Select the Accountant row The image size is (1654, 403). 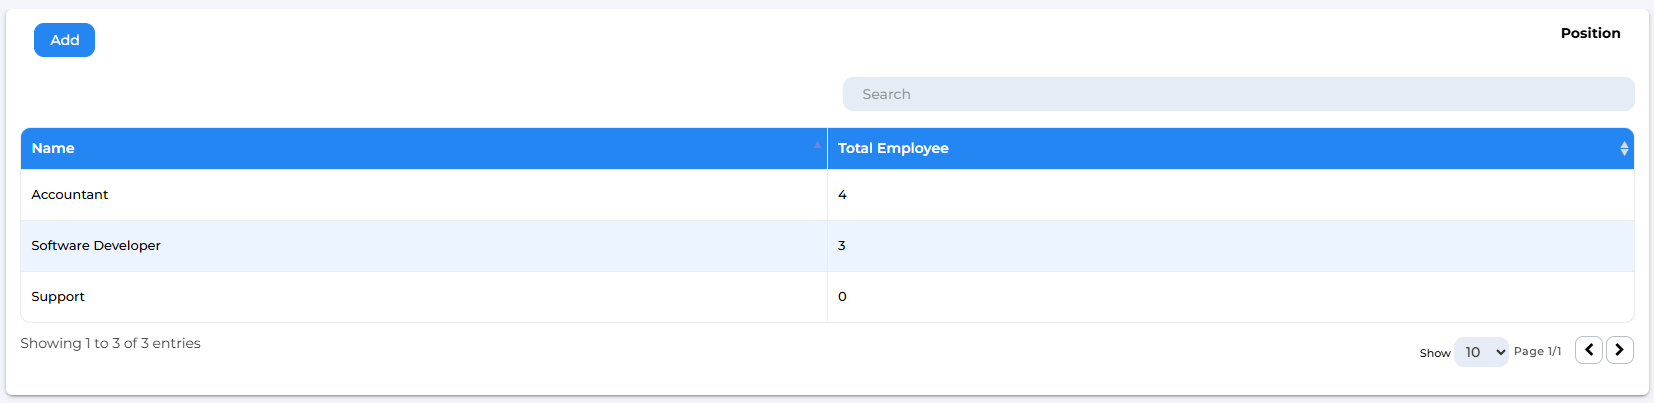(x=827, y=195)
